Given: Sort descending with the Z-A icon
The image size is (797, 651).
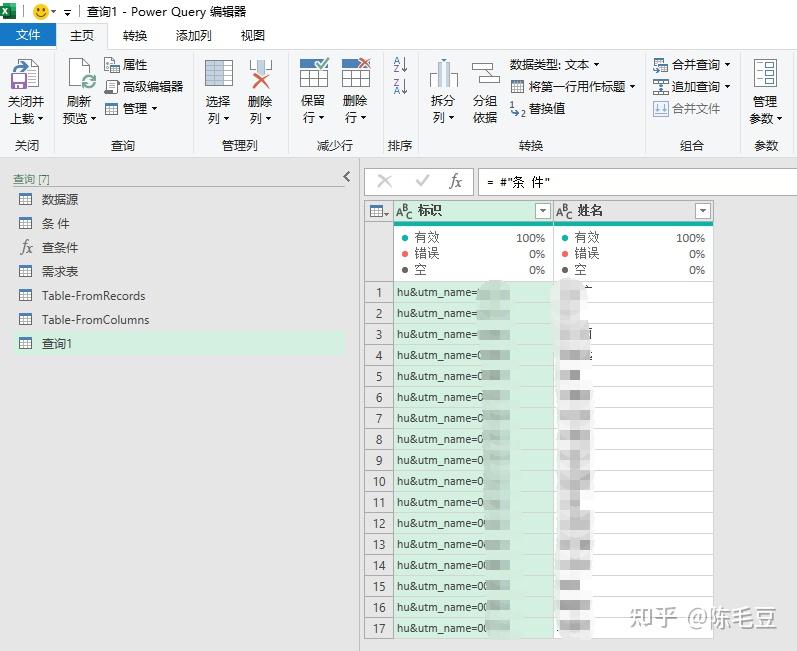Looking at the screenshot, I should tap(400, 86).
